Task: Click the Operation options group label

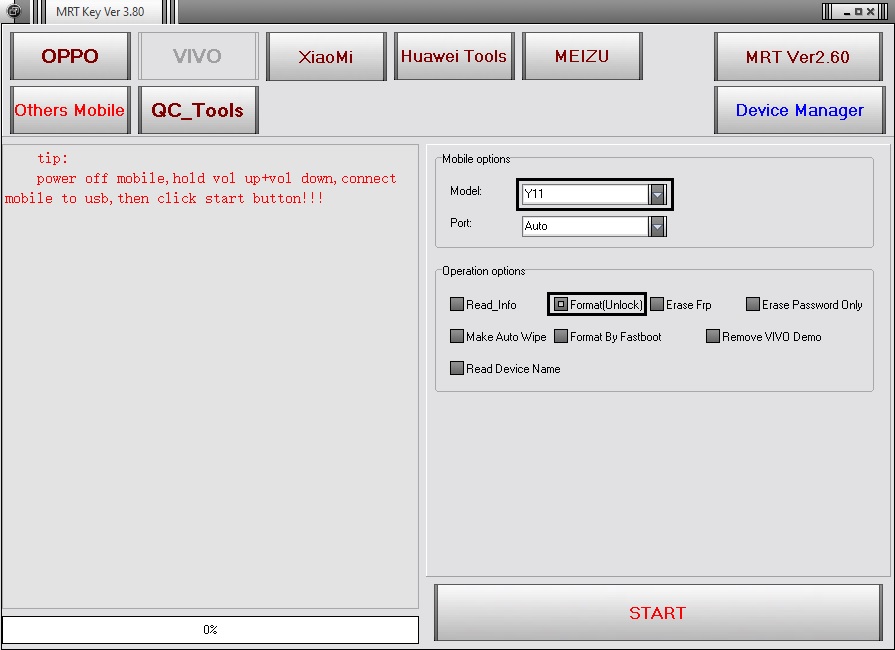Action: click(483, 271)
